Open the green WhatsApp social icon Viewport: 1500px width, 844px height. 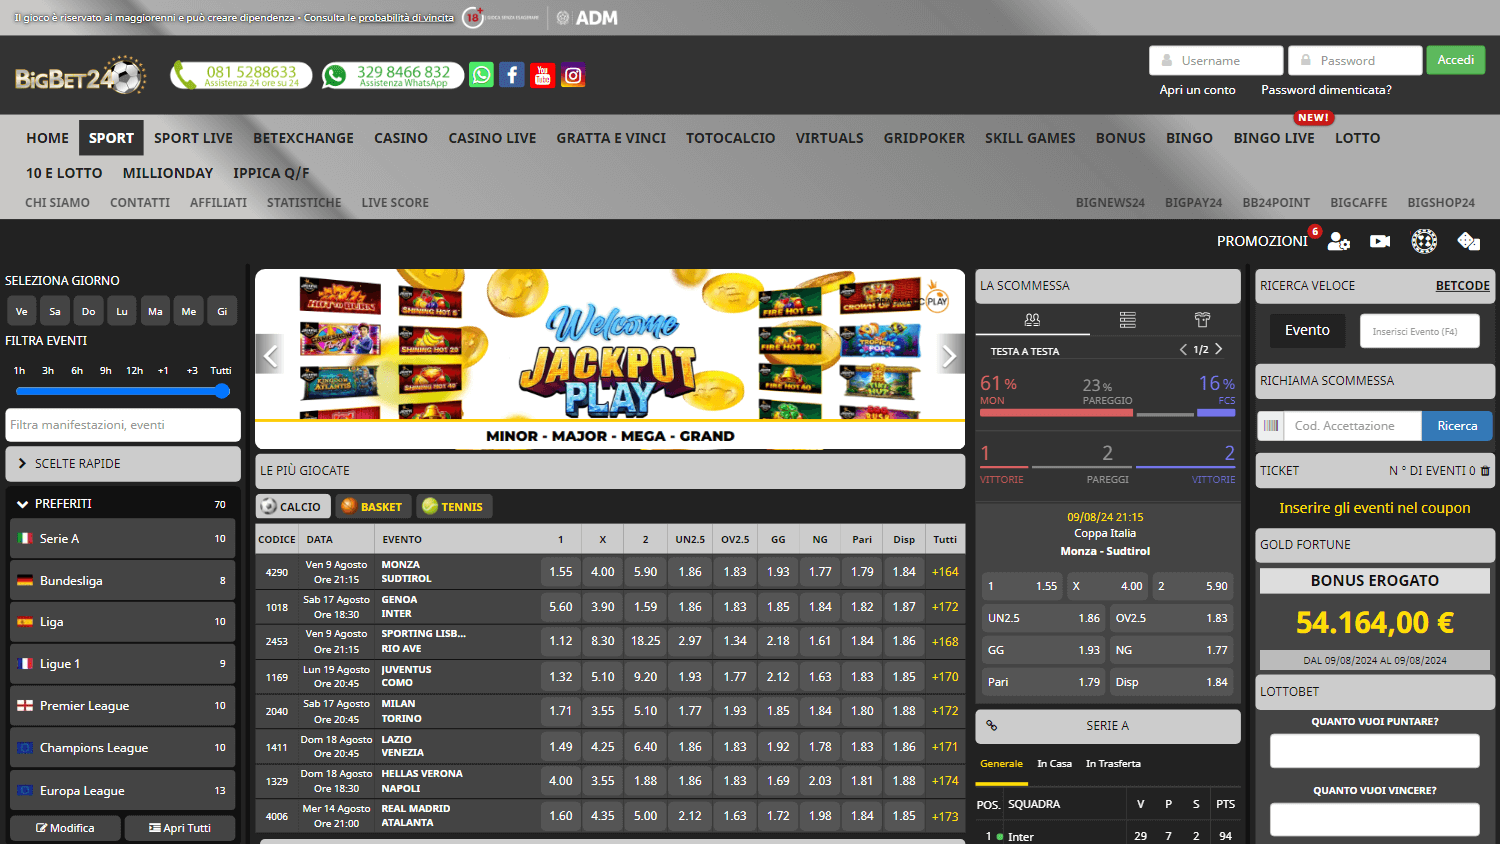tap(481, 75)
